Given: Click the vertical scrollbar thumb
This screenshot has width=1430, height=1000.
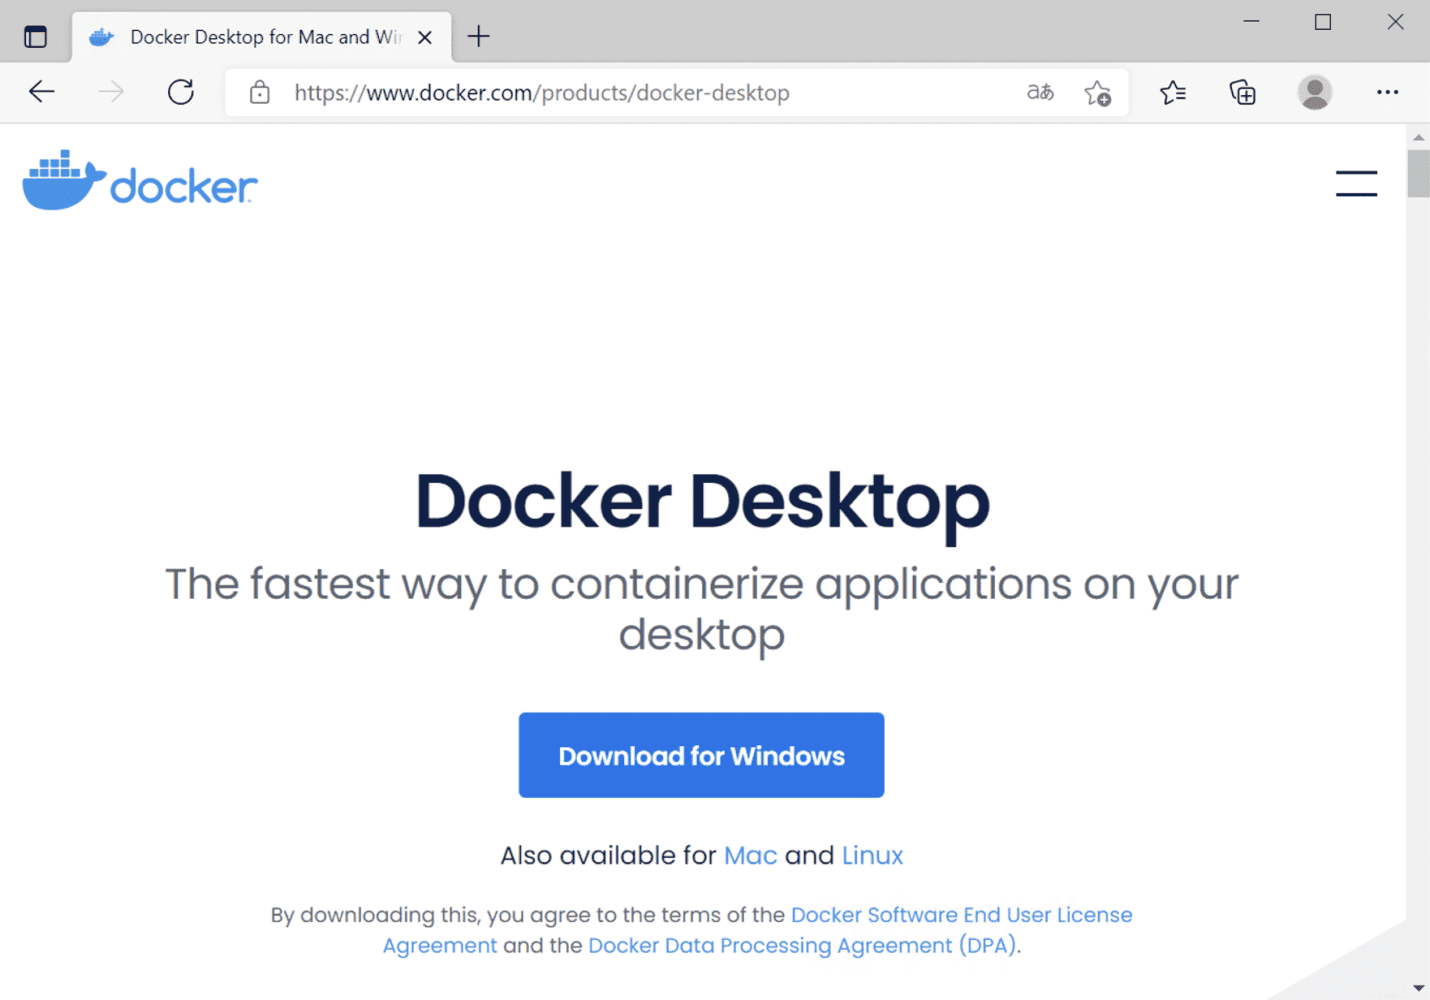Looking at the screenshot, I should click(x=1418, y=174).
